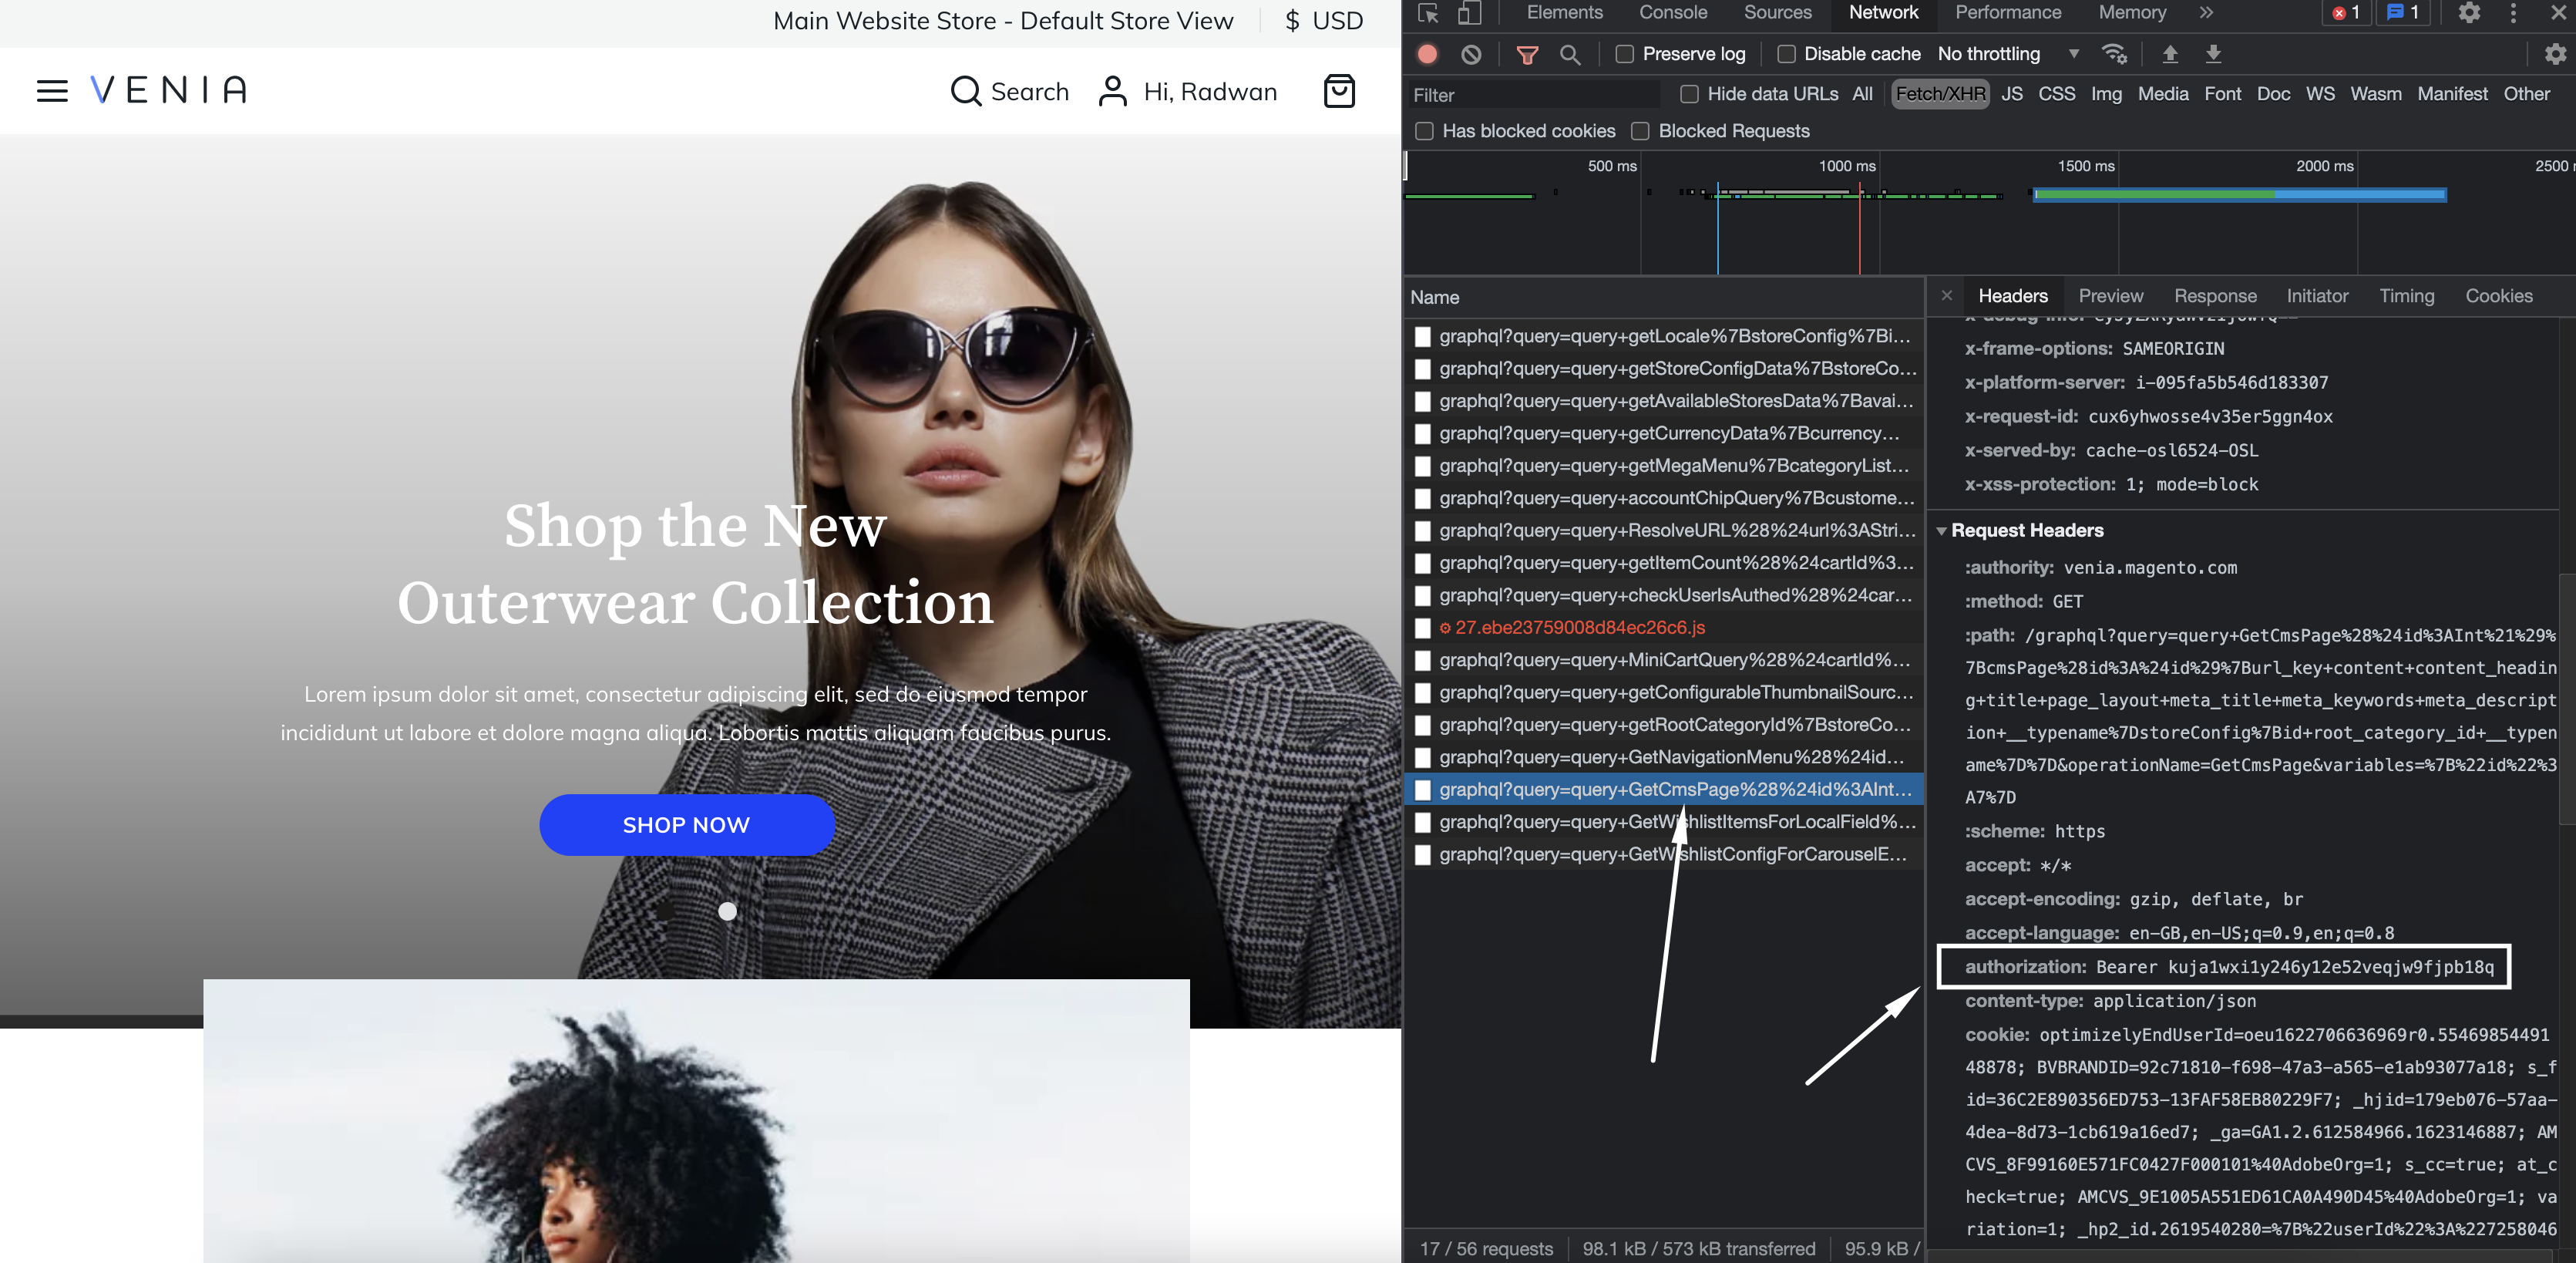The image size is (2576, 1263).
Task: Enable the Preserve log checkbox
Action: point(1625,54)
